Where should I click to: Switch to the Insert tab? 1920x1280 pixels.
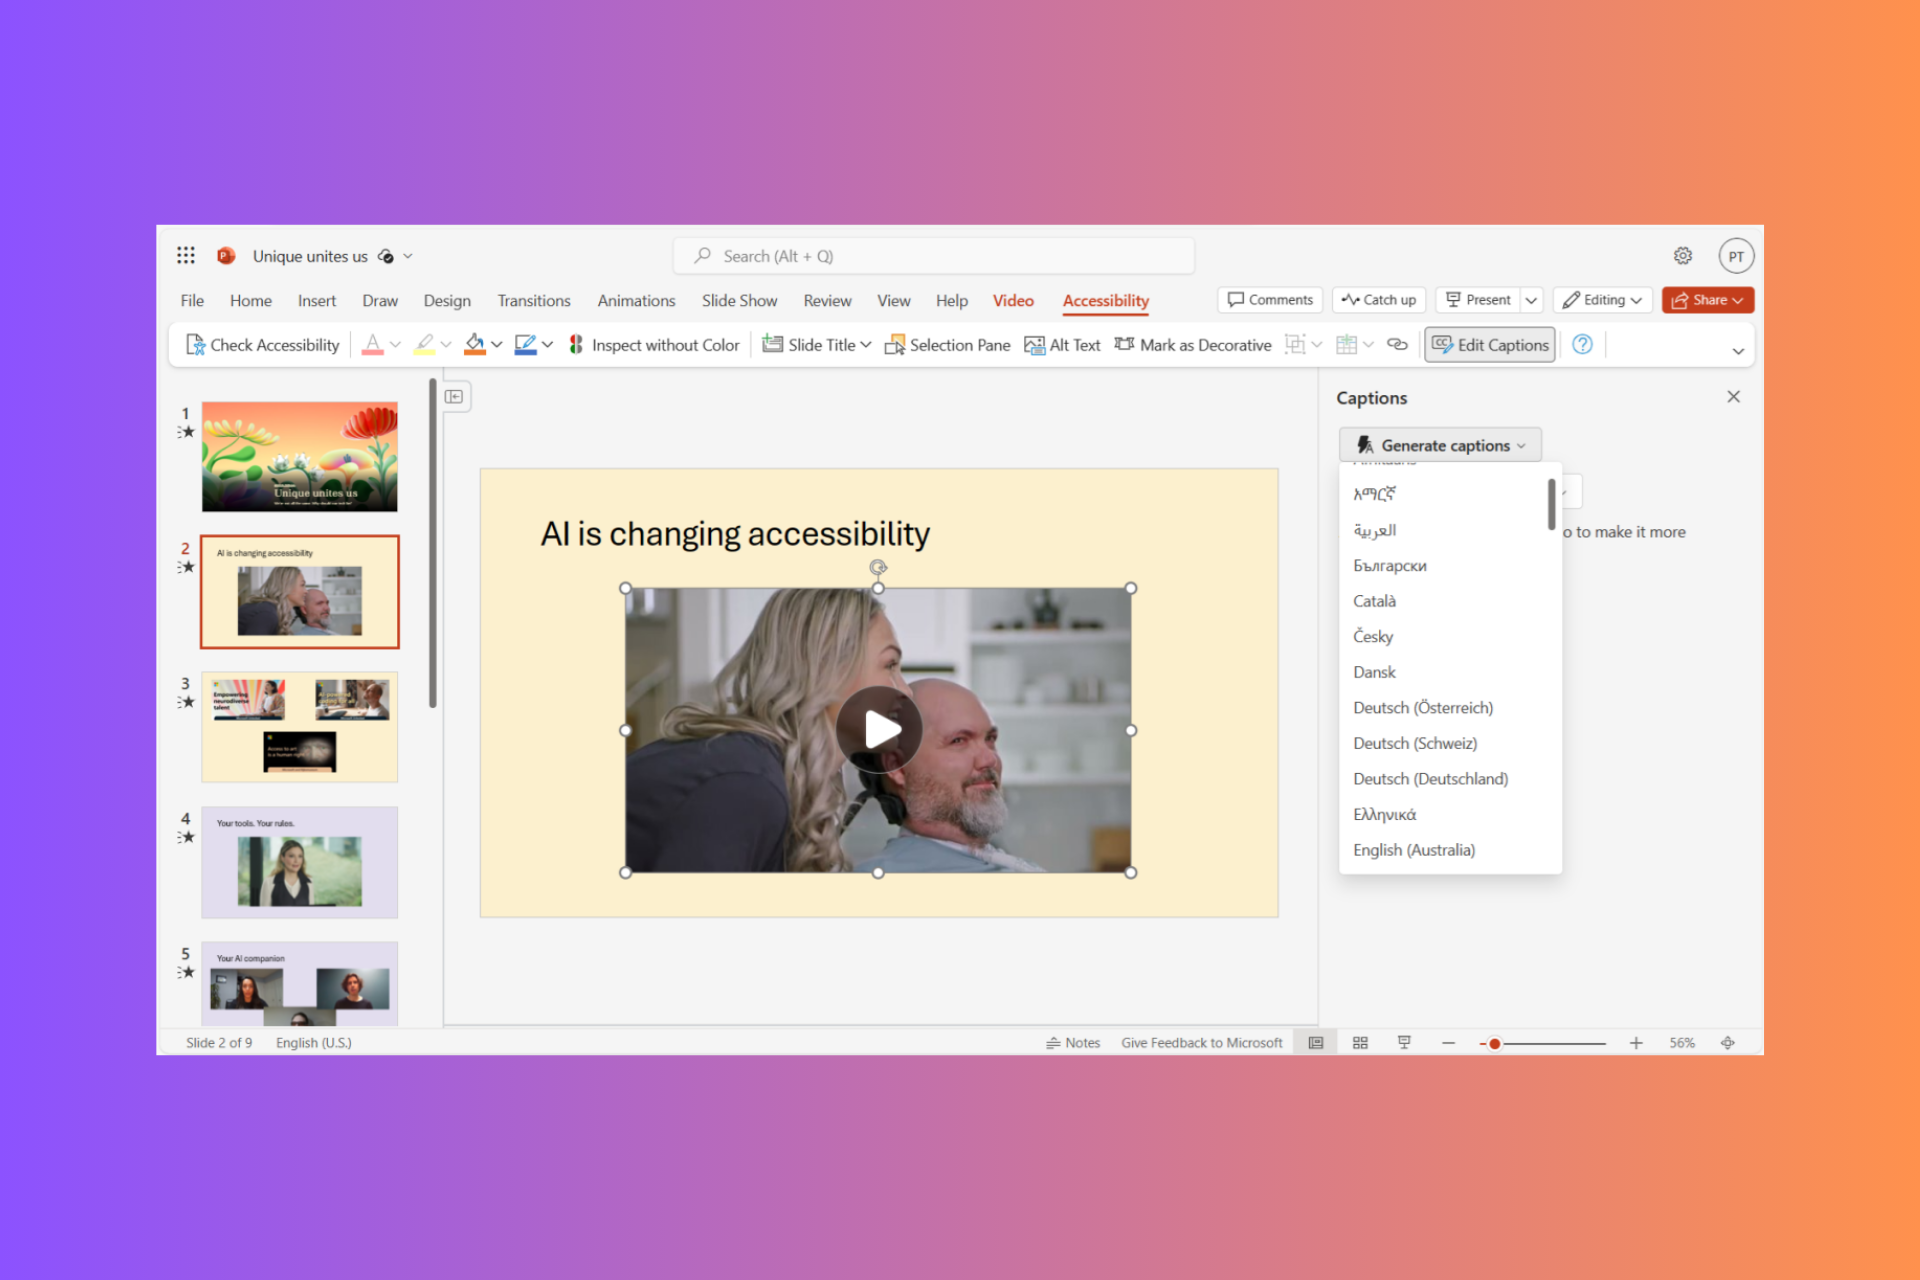point(317,301)
